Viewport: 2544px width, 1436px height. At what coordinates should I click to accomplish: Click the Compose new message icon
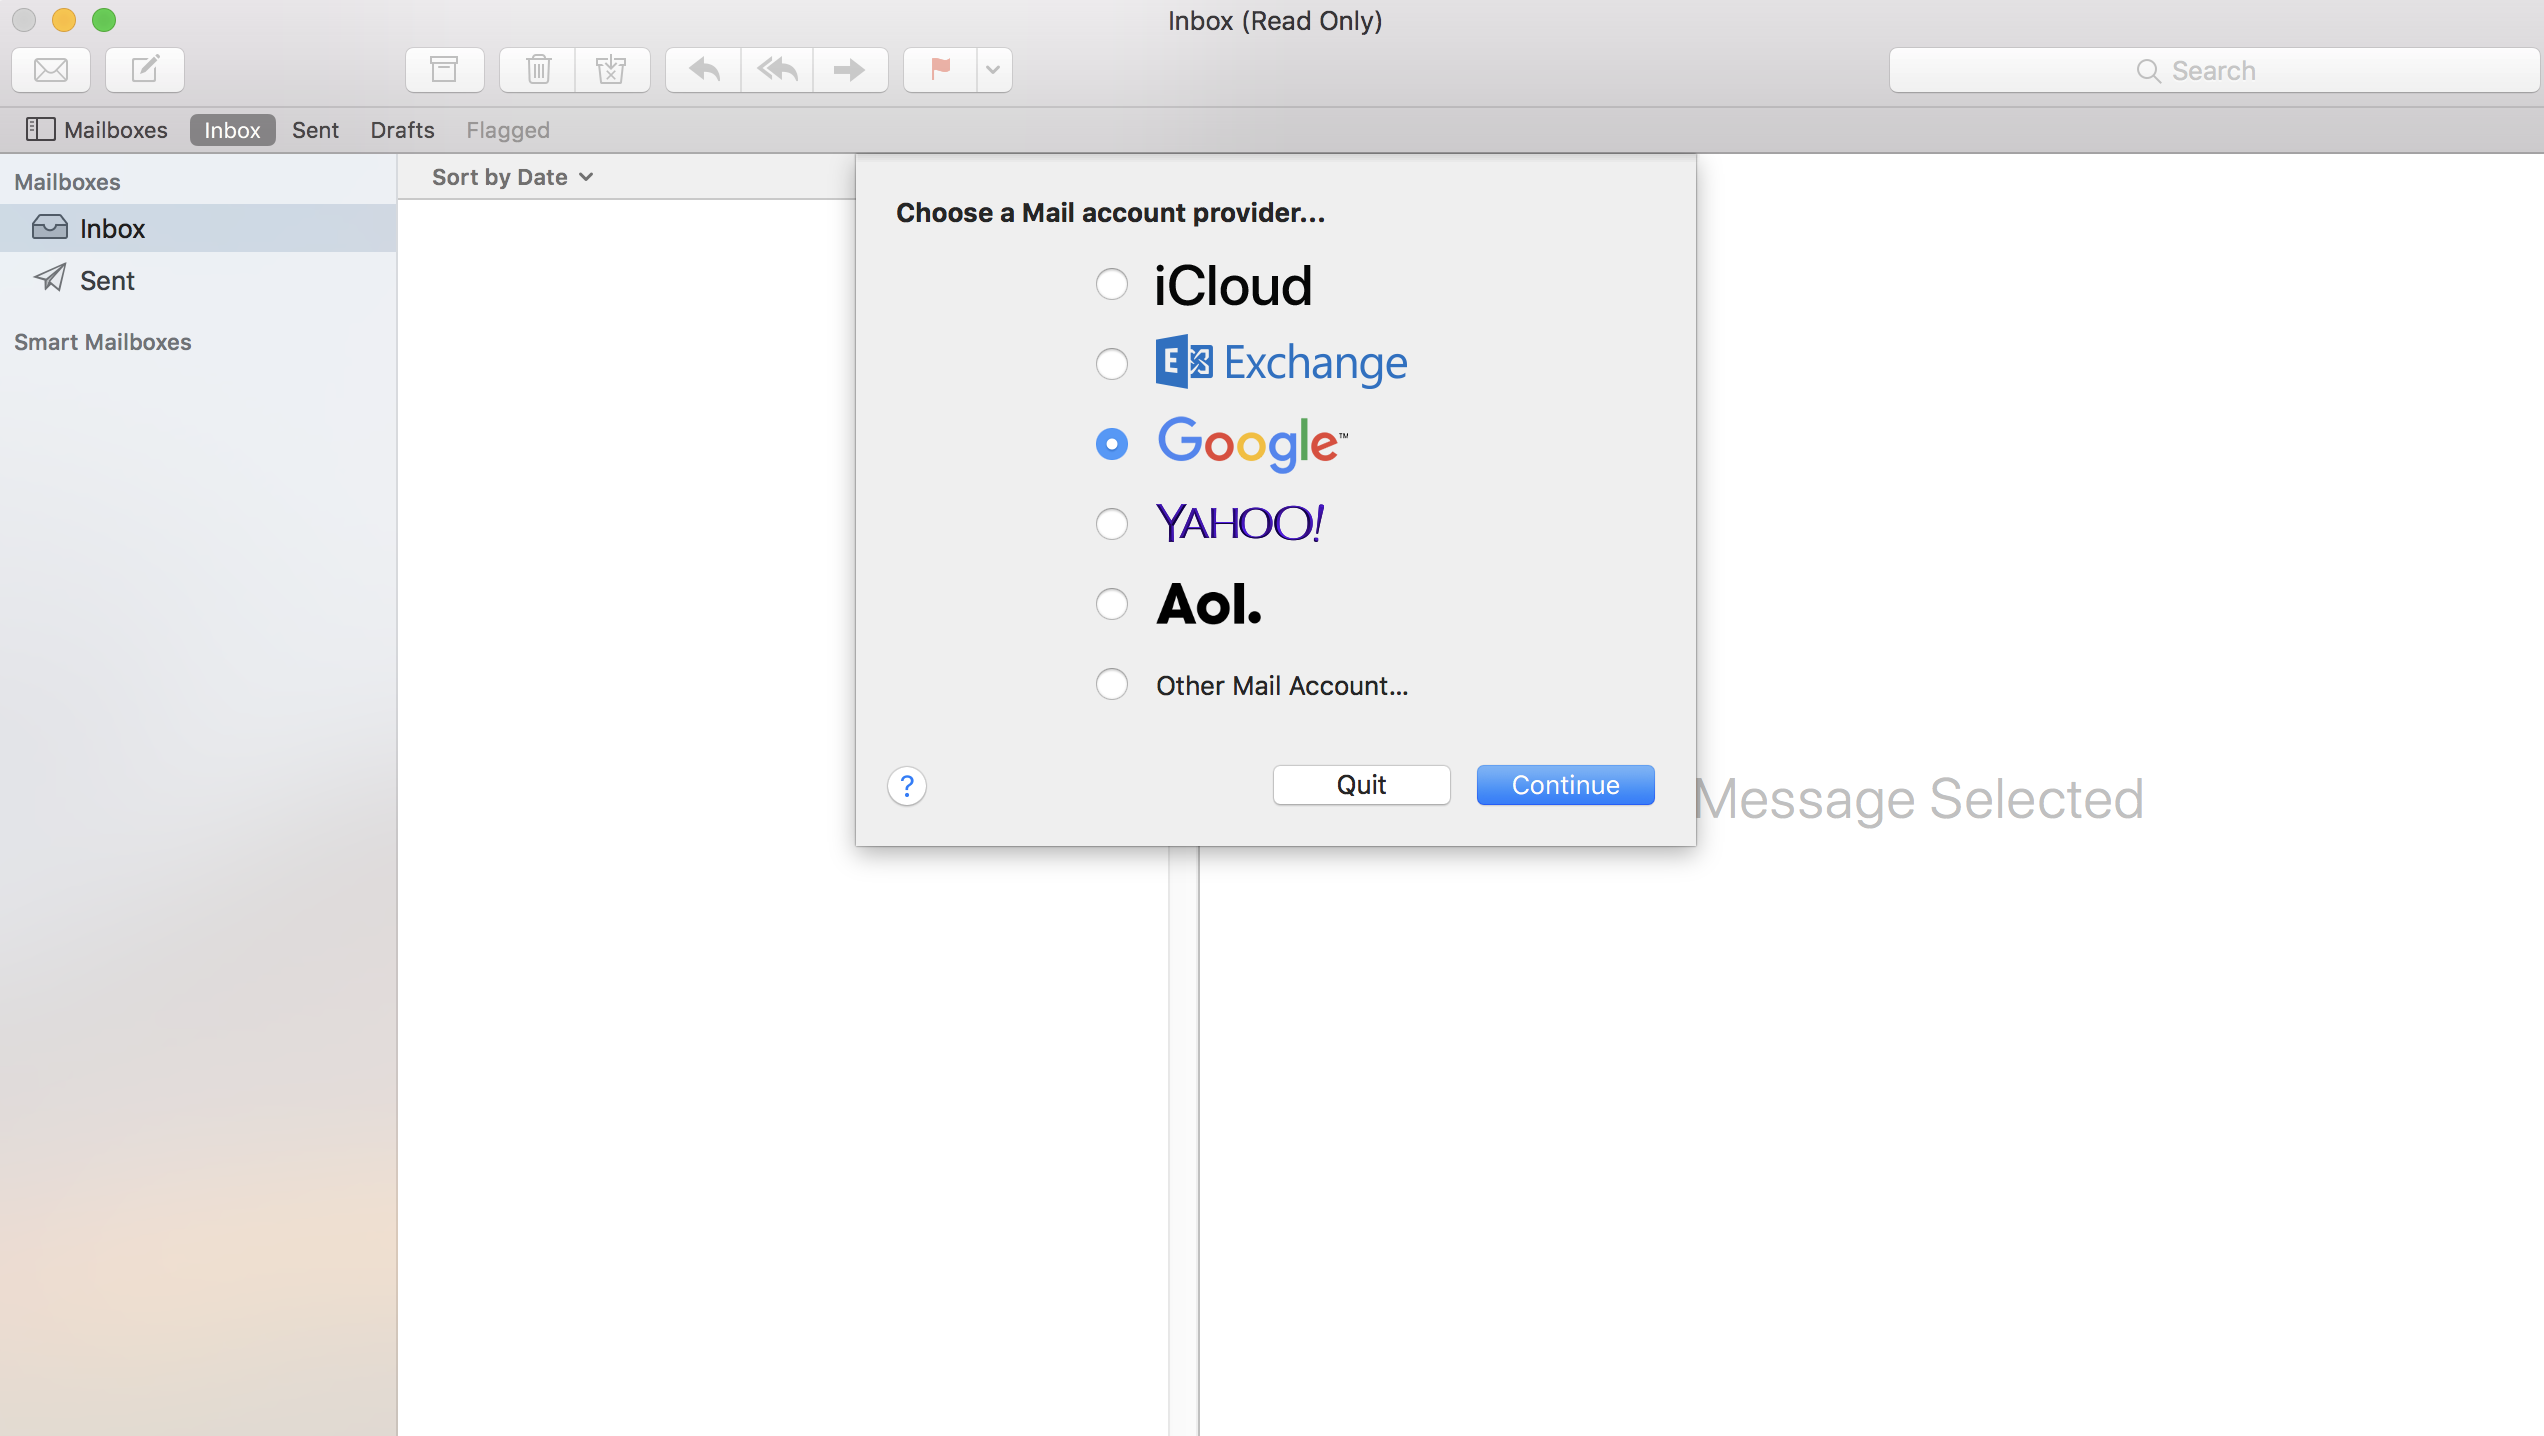pos(145,70)
